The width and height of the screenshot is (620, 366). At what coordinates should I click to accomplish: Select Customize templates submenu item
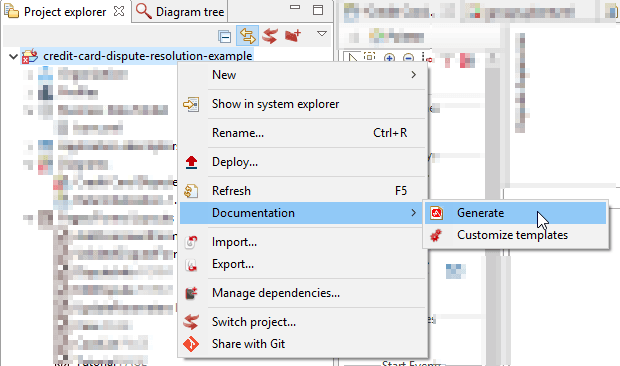[x=516, y=235]
